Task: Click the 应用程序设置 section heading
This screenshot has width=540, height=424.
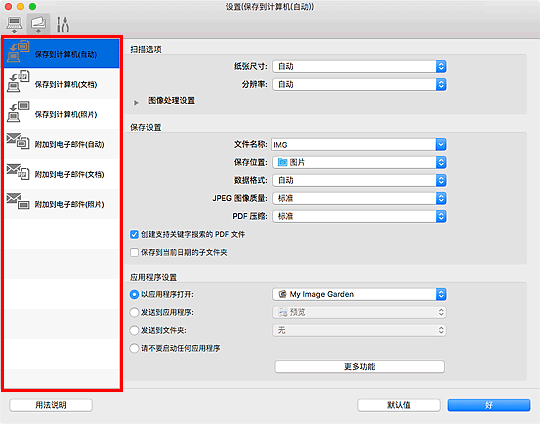Action: coord(154,278)
